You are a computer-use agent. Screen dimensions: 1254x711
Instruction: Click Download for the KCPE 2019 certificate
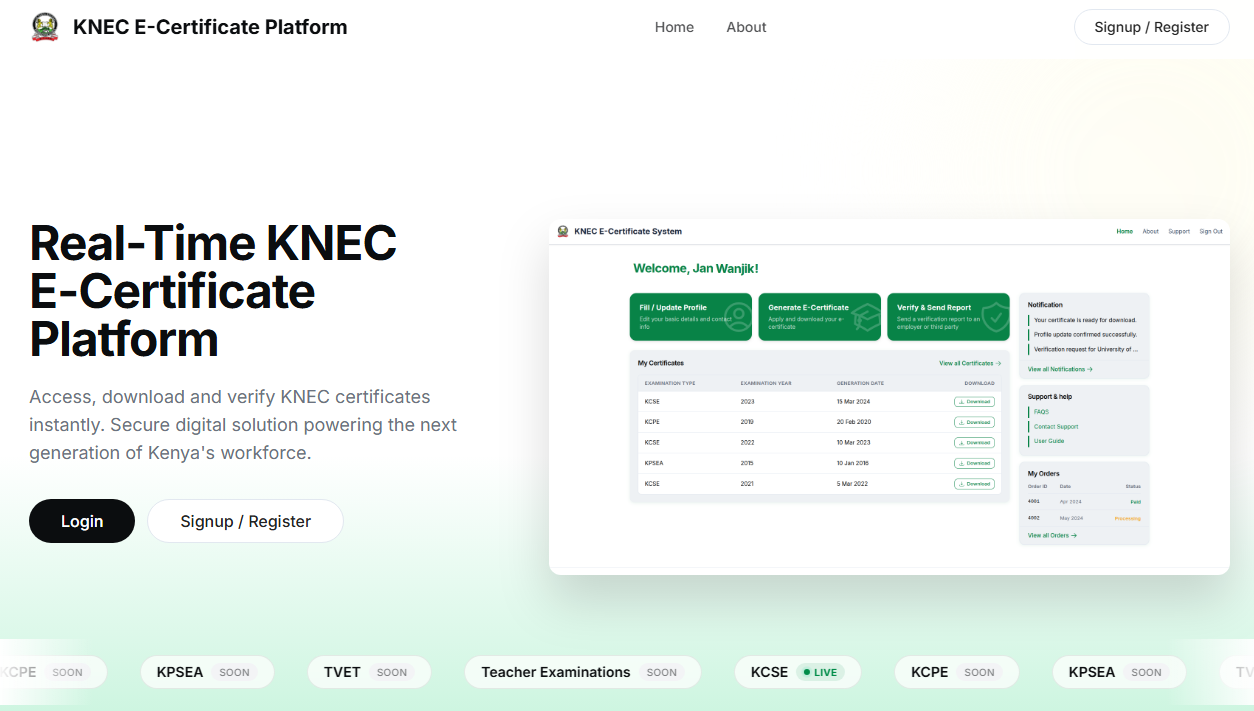pos(974,422)
